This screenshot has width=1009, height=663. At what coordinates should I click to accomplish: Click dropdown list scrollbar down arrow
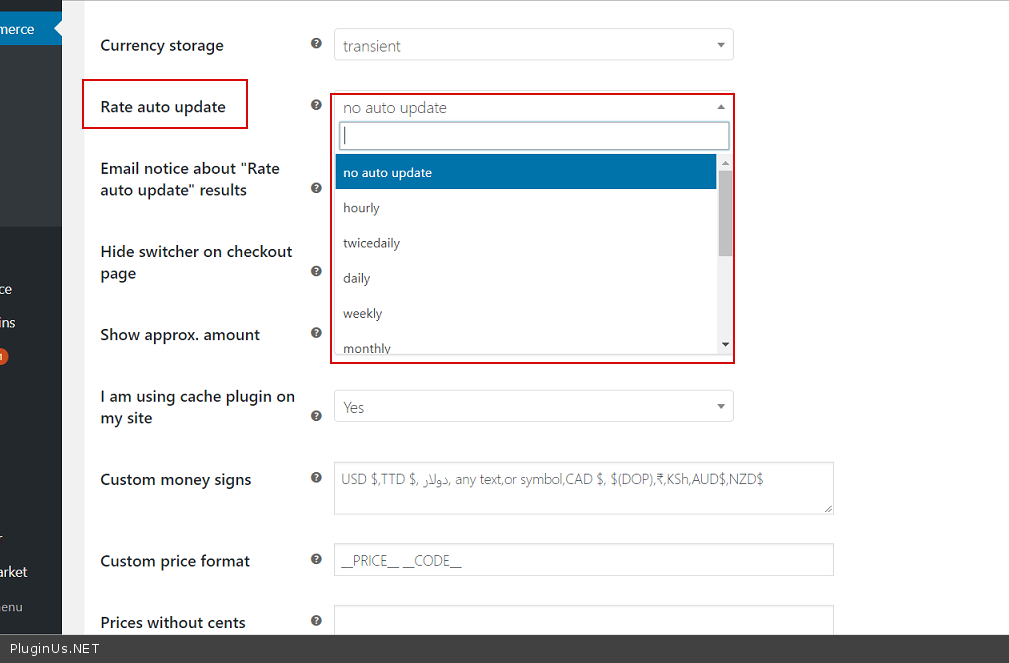click(725, 345)
